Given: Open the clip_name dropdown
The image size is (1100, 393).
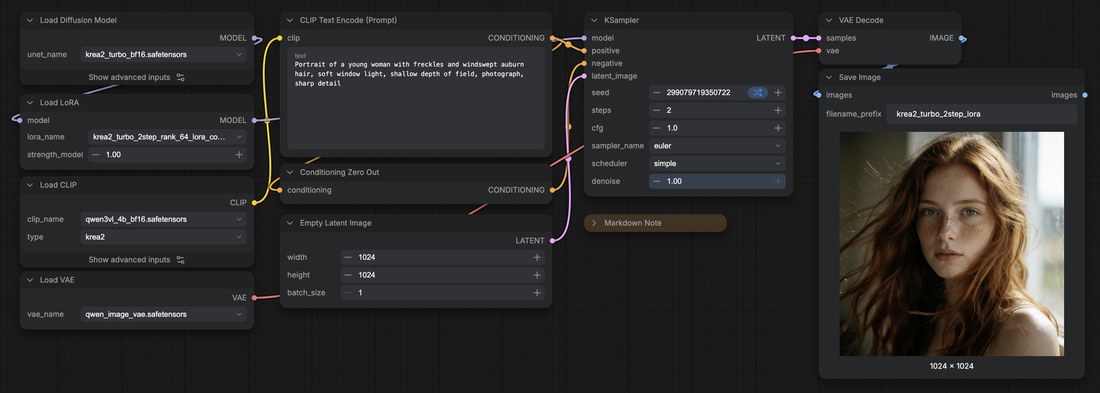Looking at the screenshot, I should click(163, 219).
